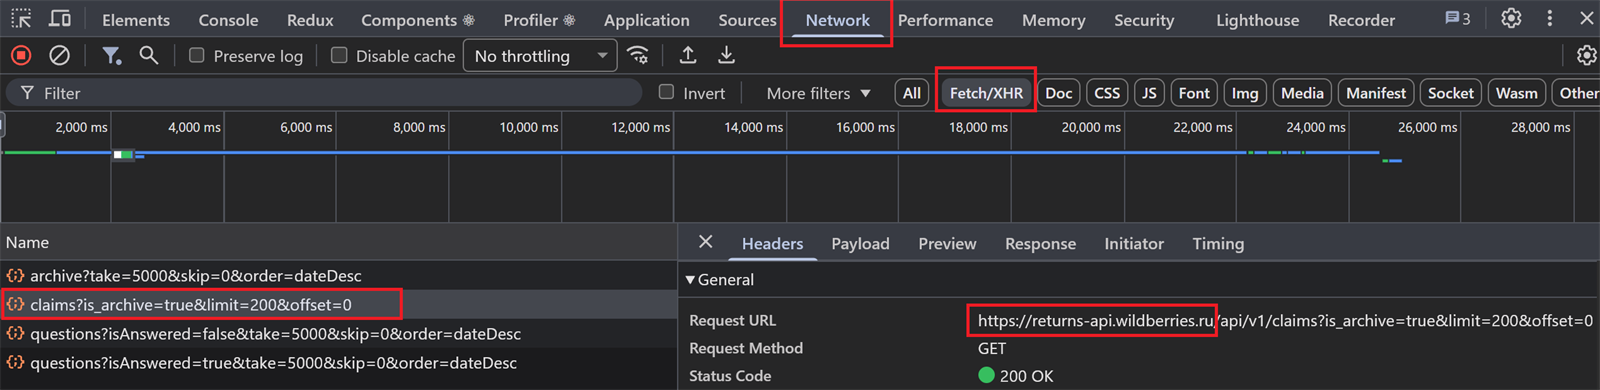Expand the More filters dropdown

(x=818, y=93)
